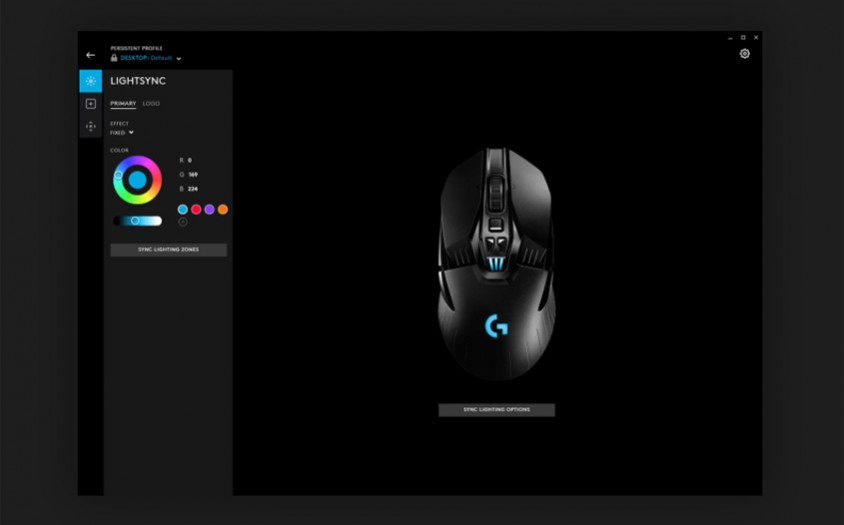
Task: Click the SYNC LIGHTING OPTIONS button
Action: click(x=496, y=410)
